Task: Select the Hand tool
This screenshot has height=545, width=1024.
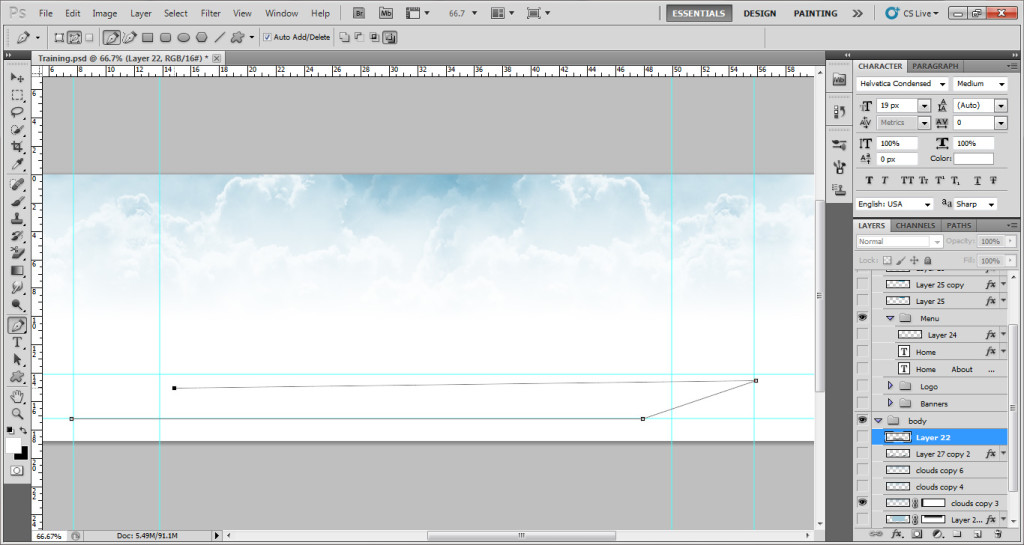Action: point(17,396)
